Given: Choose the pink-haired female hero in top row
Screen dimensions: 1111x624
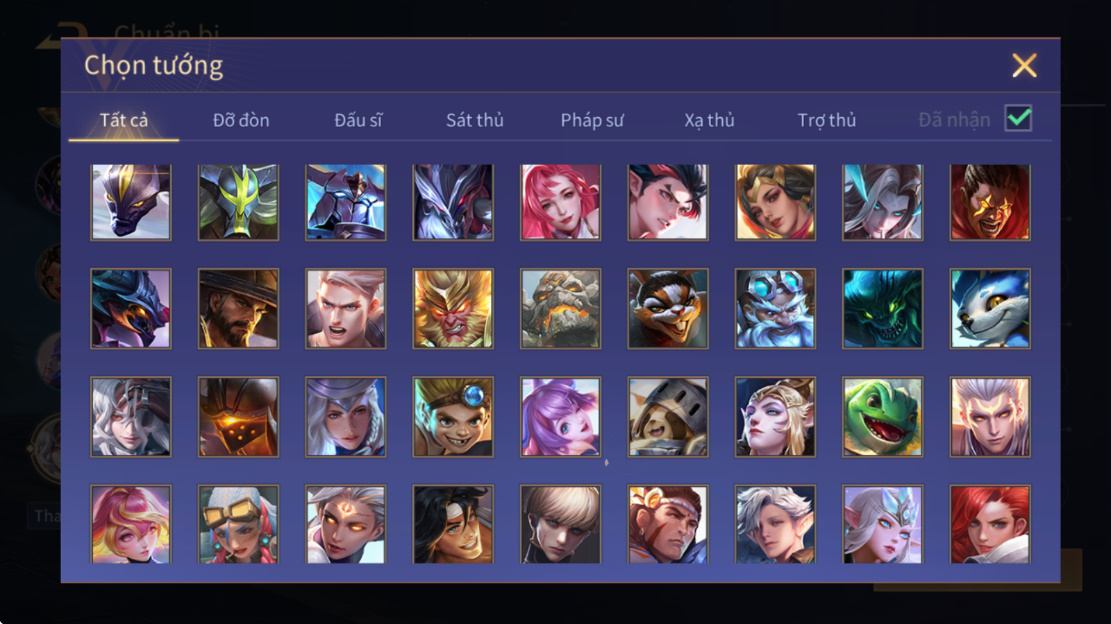Looking at the screenshot, I should click(x=560, y=203).
